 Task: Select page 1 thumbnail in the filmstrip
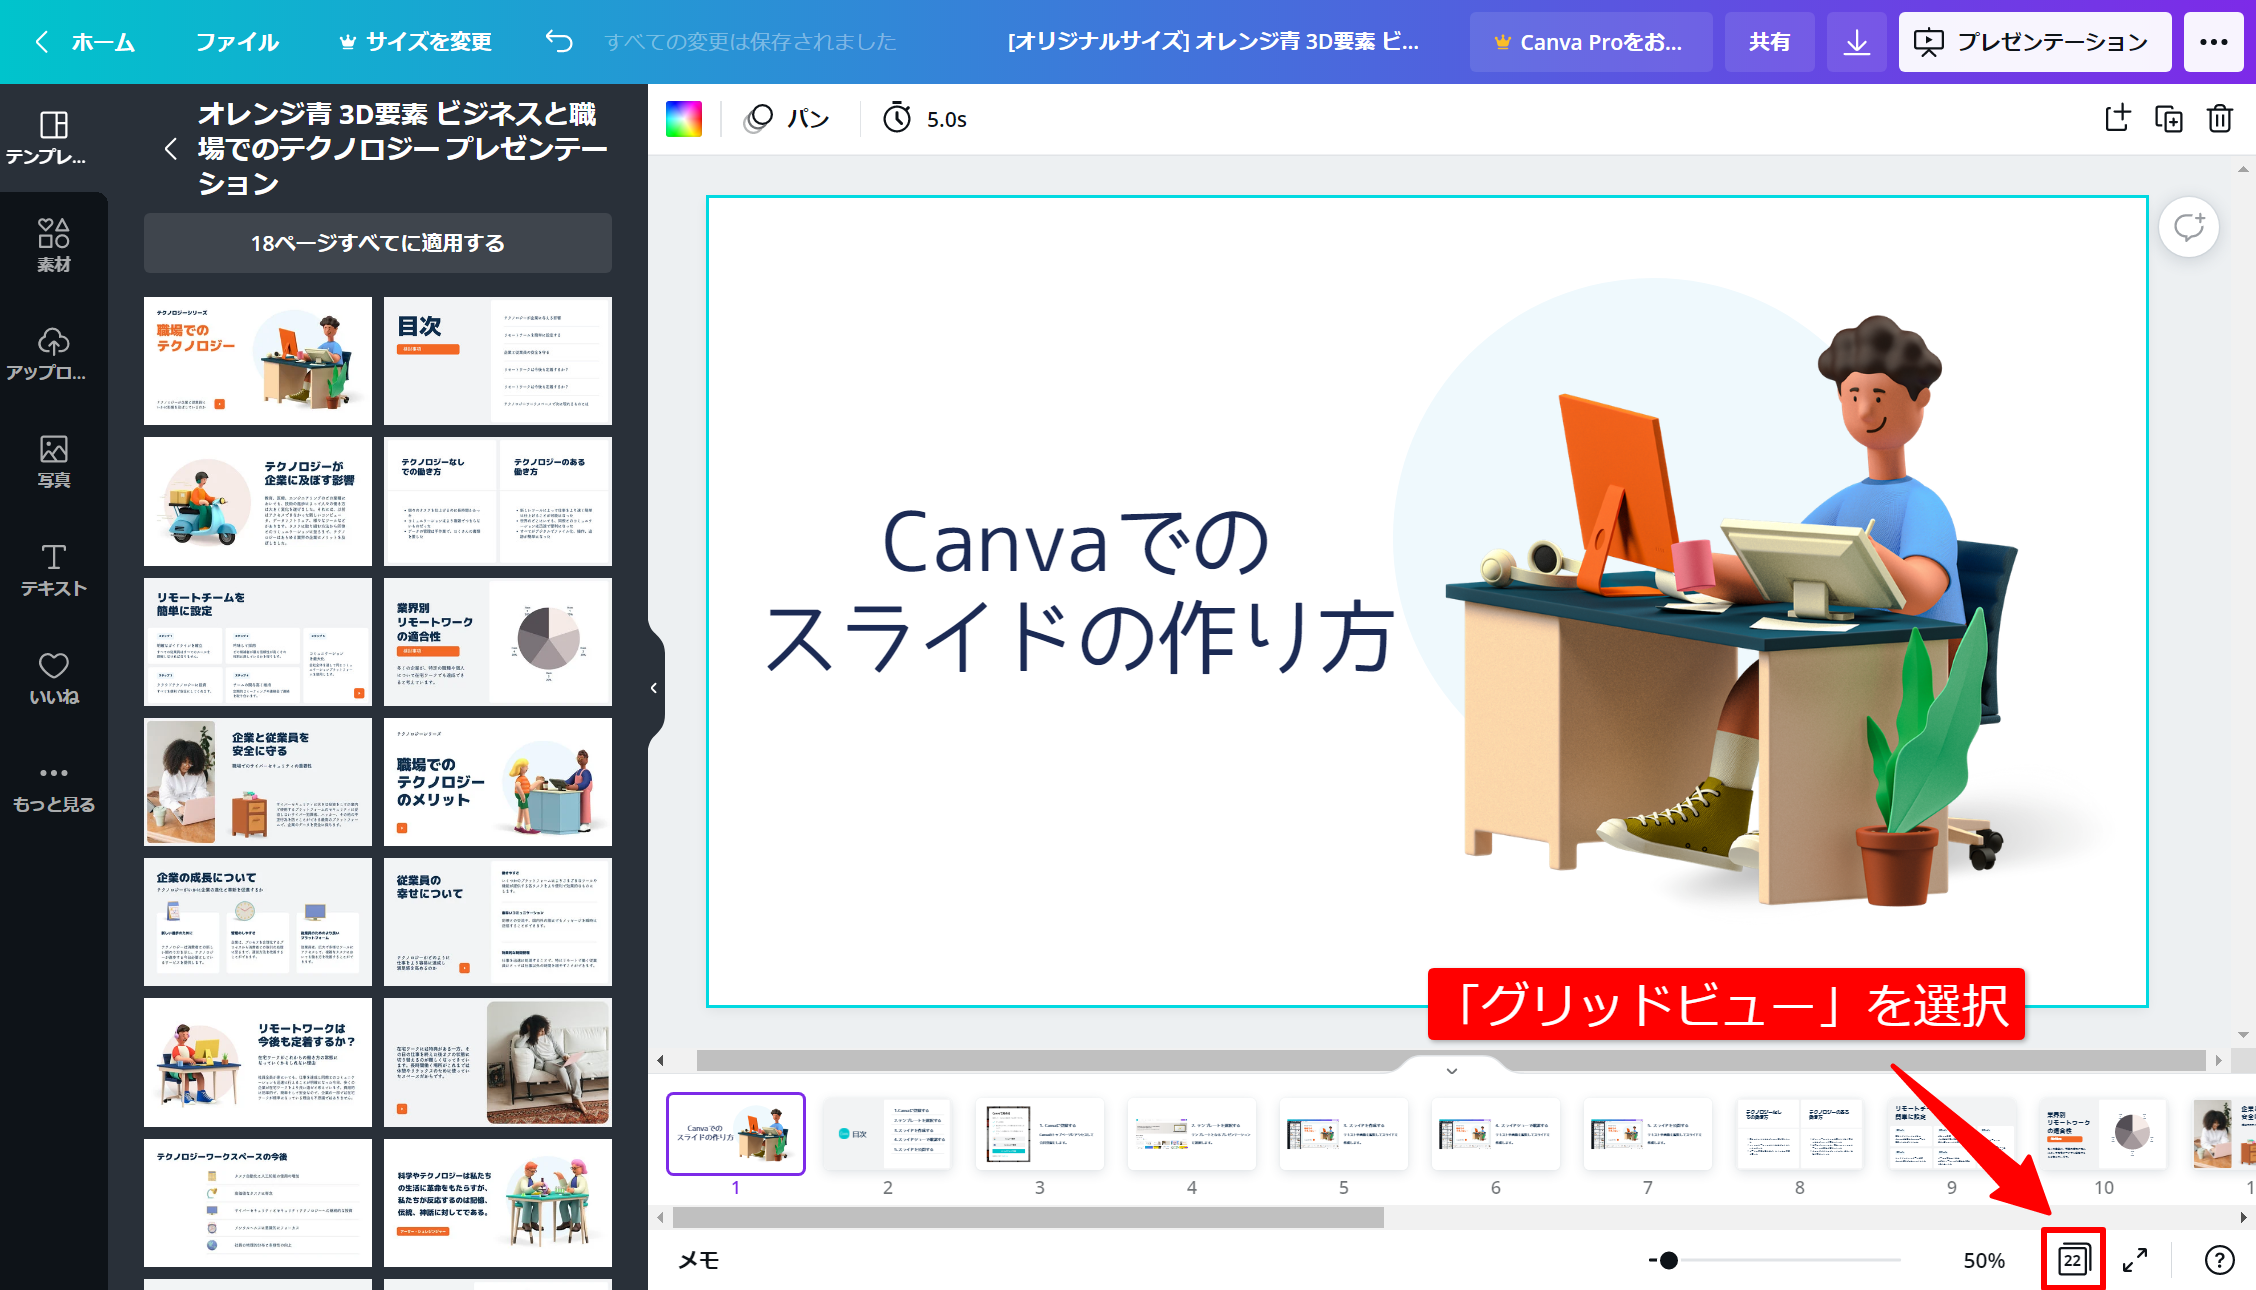coord(736,1133)
